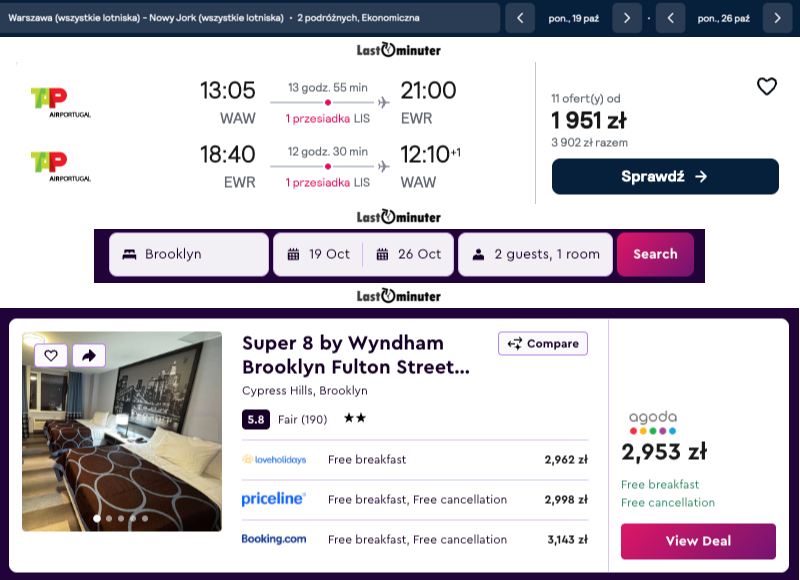800x580 pixels.
Task: Open the 26 Oct check-out date picker
Action: [x=408, y=254]
